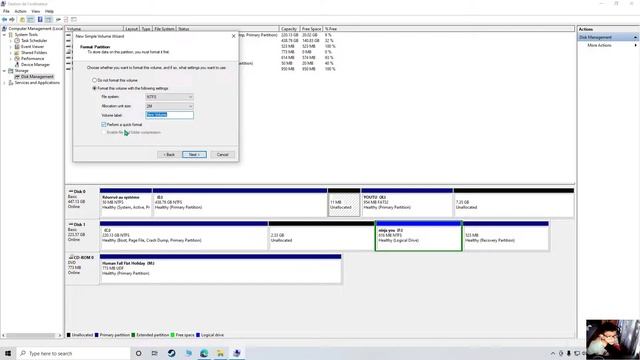Screen dimensions: 640x360
Task: Open the Help menu
Action: (49, 11)
